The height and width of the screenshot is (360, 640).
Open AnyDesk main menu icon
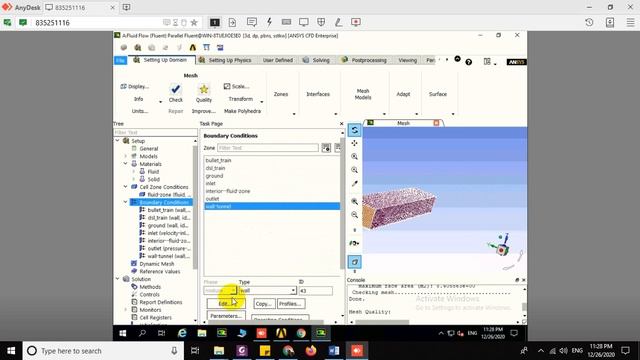pyautogui.click(x=631, y=22)
